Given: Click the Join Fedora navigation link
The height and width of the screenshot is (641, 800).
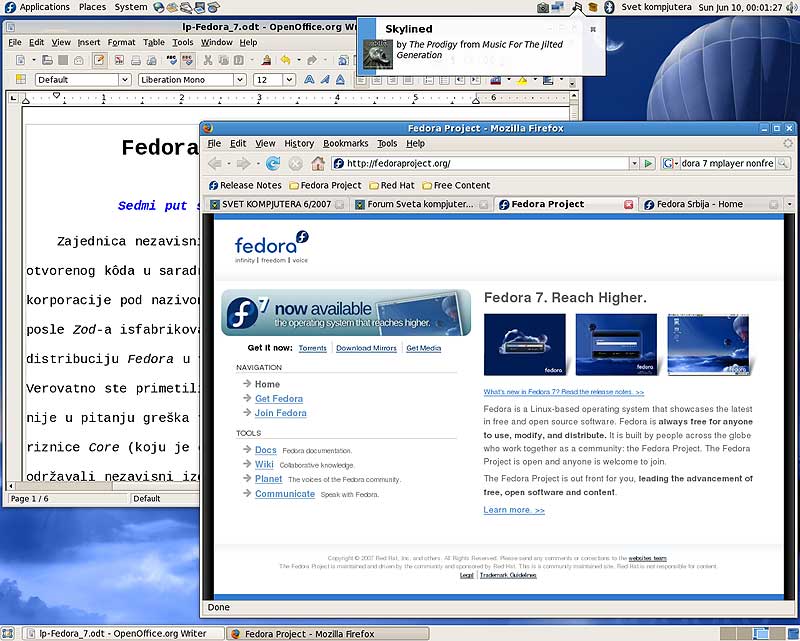Looking at the screenshot, I should [281, 413].
